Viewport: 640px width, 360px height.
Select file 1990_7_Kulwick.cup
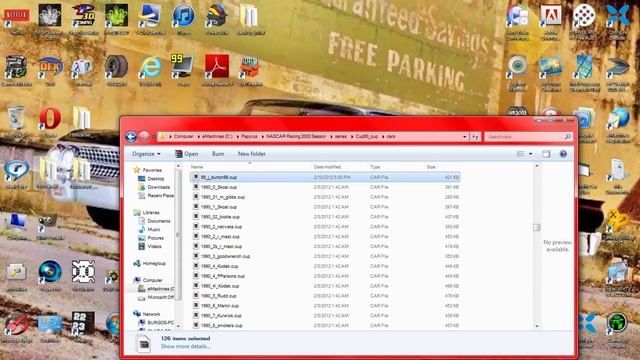coord(221,316)
